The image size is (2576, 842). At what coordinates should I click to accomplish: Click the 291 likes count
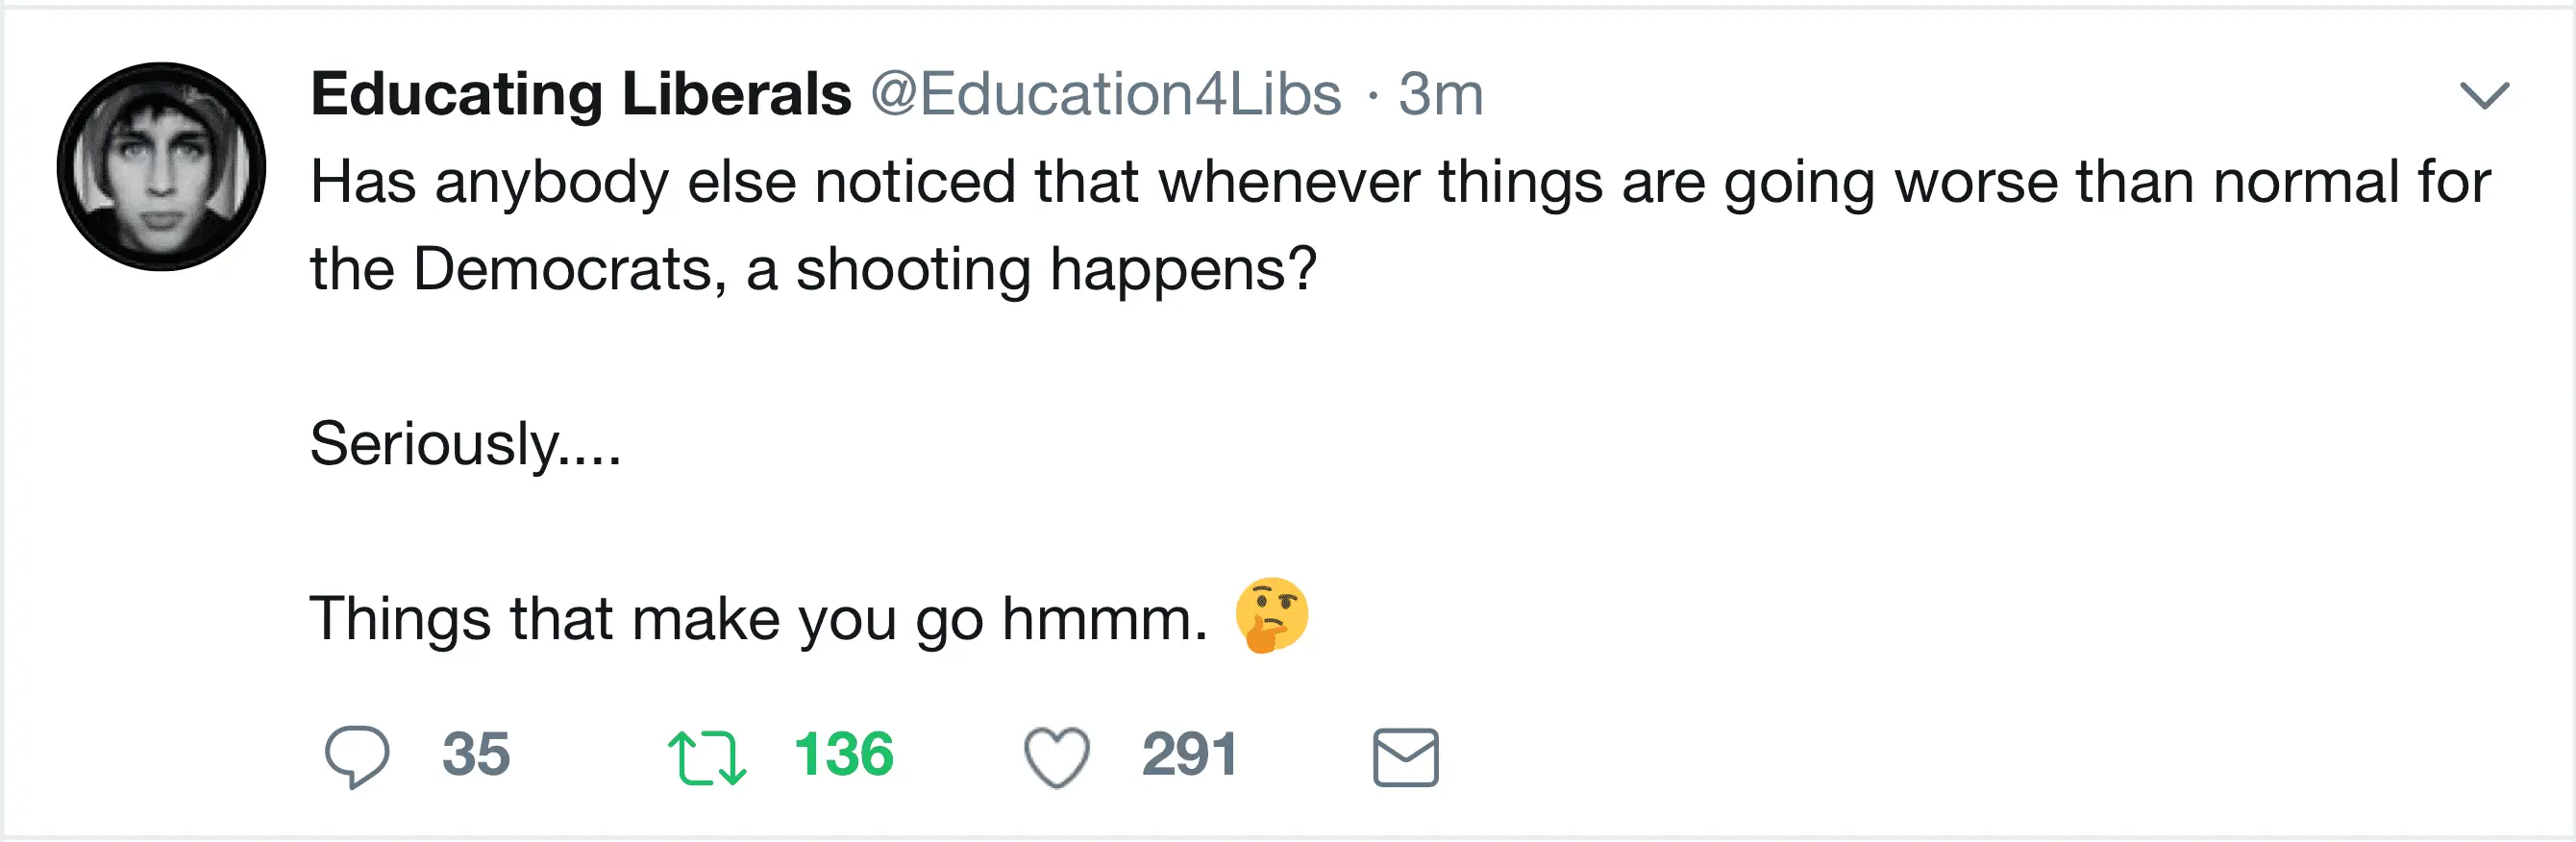click(x=1189, y=754)
